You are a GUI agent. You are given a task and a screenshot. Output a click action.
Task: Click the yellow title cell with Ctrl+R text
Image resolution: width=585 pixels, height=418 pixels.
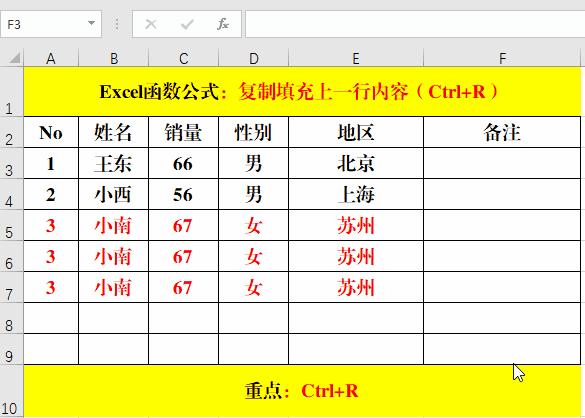302,92
